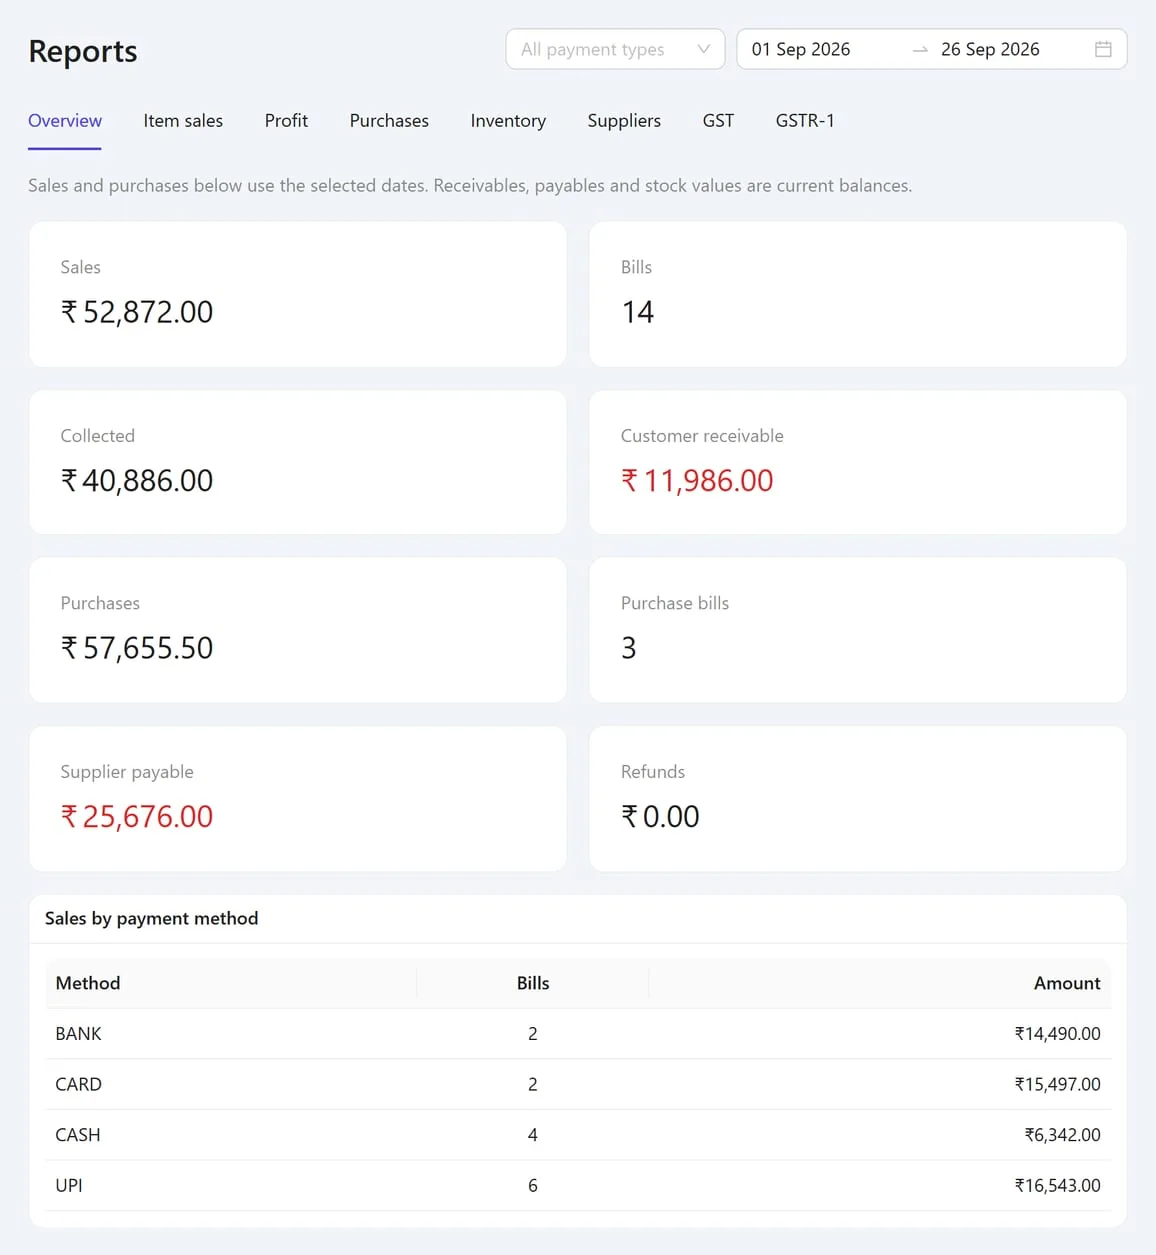Click the Collected value ₹40,886.00
Image resolution: width=1156 pixels, height=1255 pixels.
137,481
